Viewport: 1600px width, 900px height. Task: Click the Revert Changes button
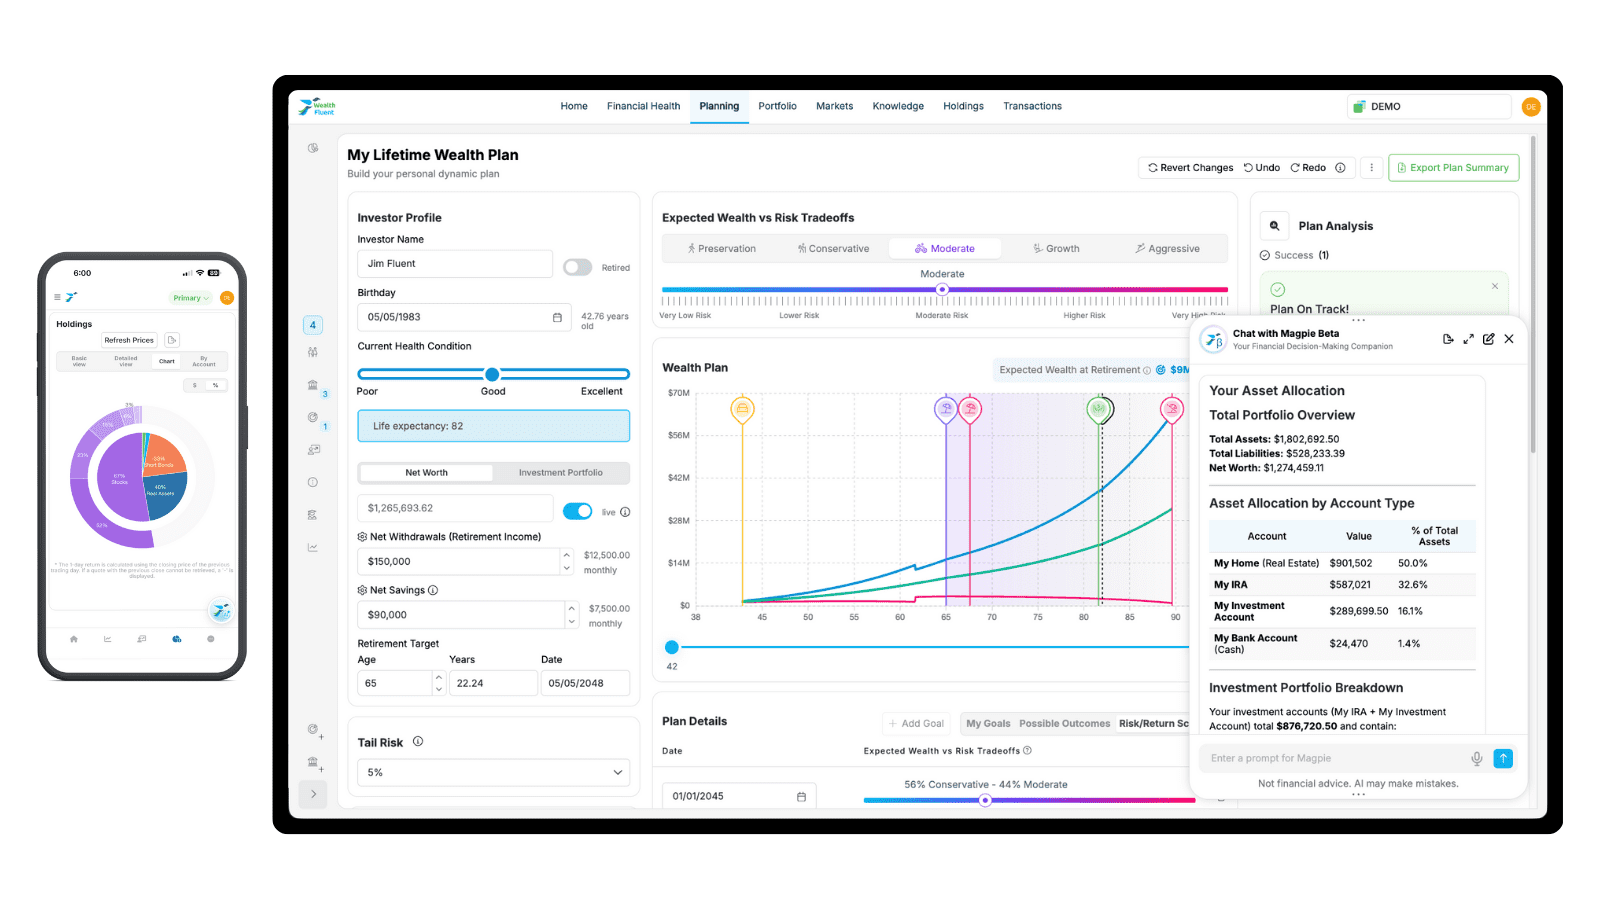[x=1190, y=168]
